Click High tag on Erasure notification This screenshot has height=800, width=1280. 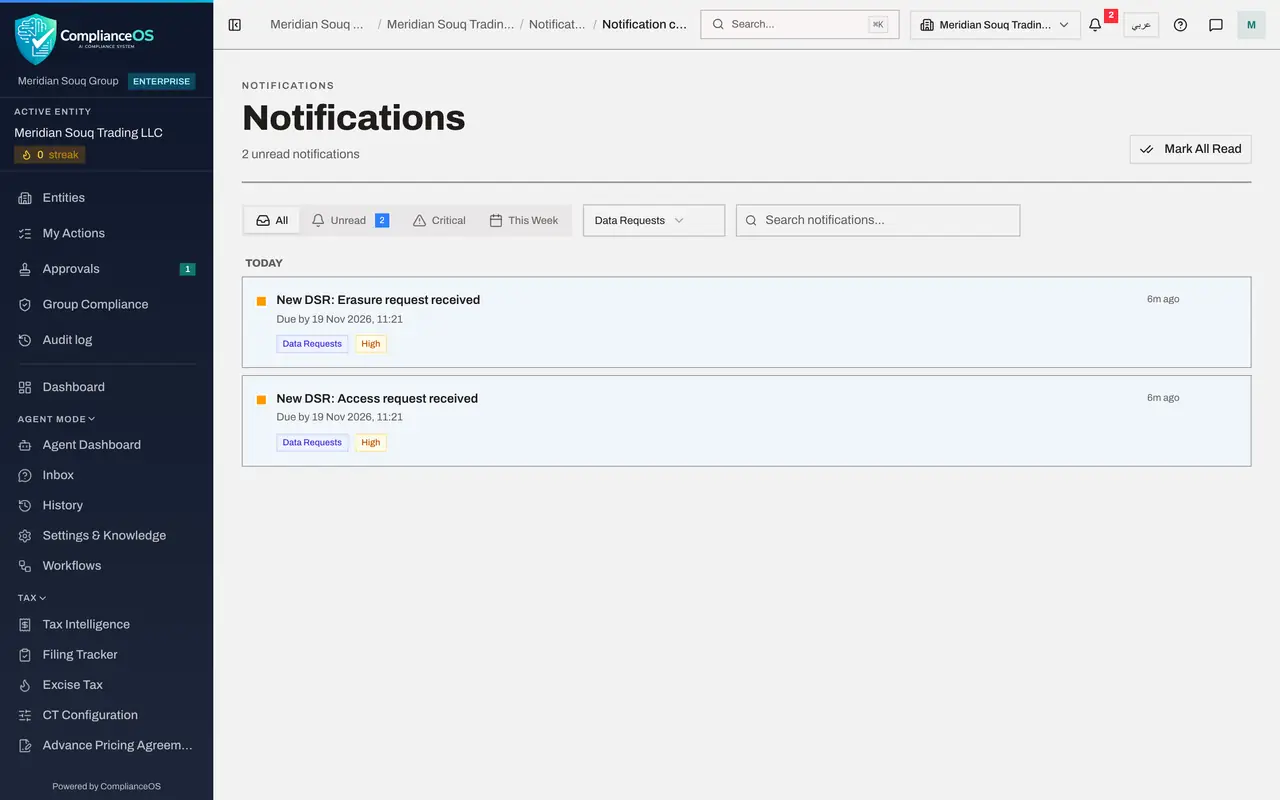coord(371,344)
